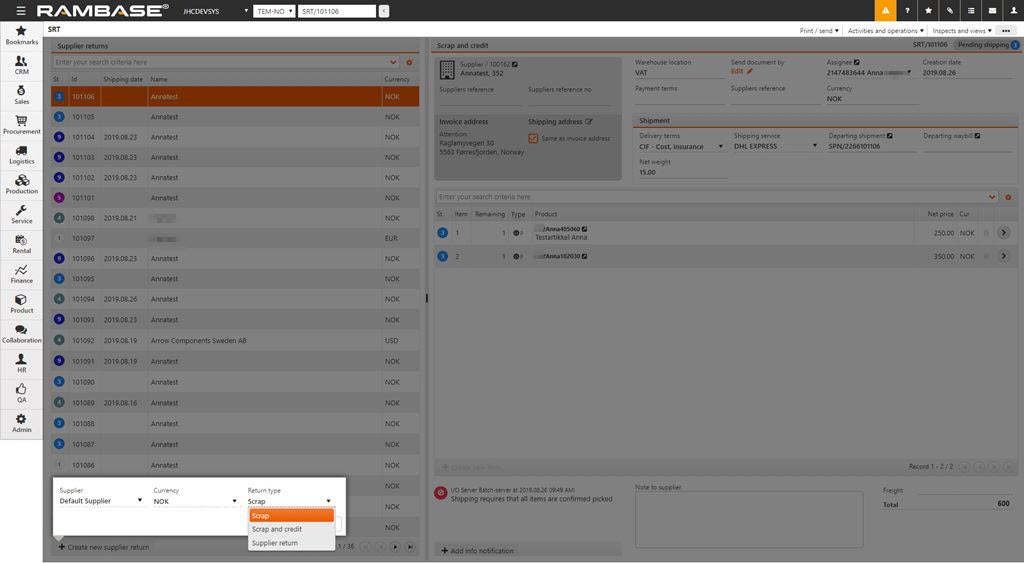The image size is (1024, 563).
Task: Open the Bookmarks sidebar module
Action: (21, 36)
